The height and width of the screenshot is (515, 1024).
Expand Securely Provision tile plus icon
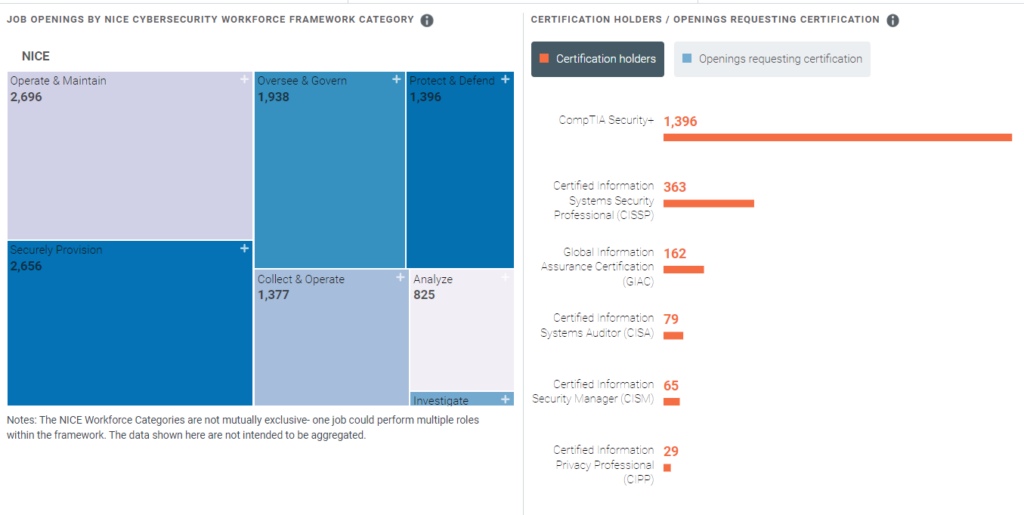click(x=245, y=248)
